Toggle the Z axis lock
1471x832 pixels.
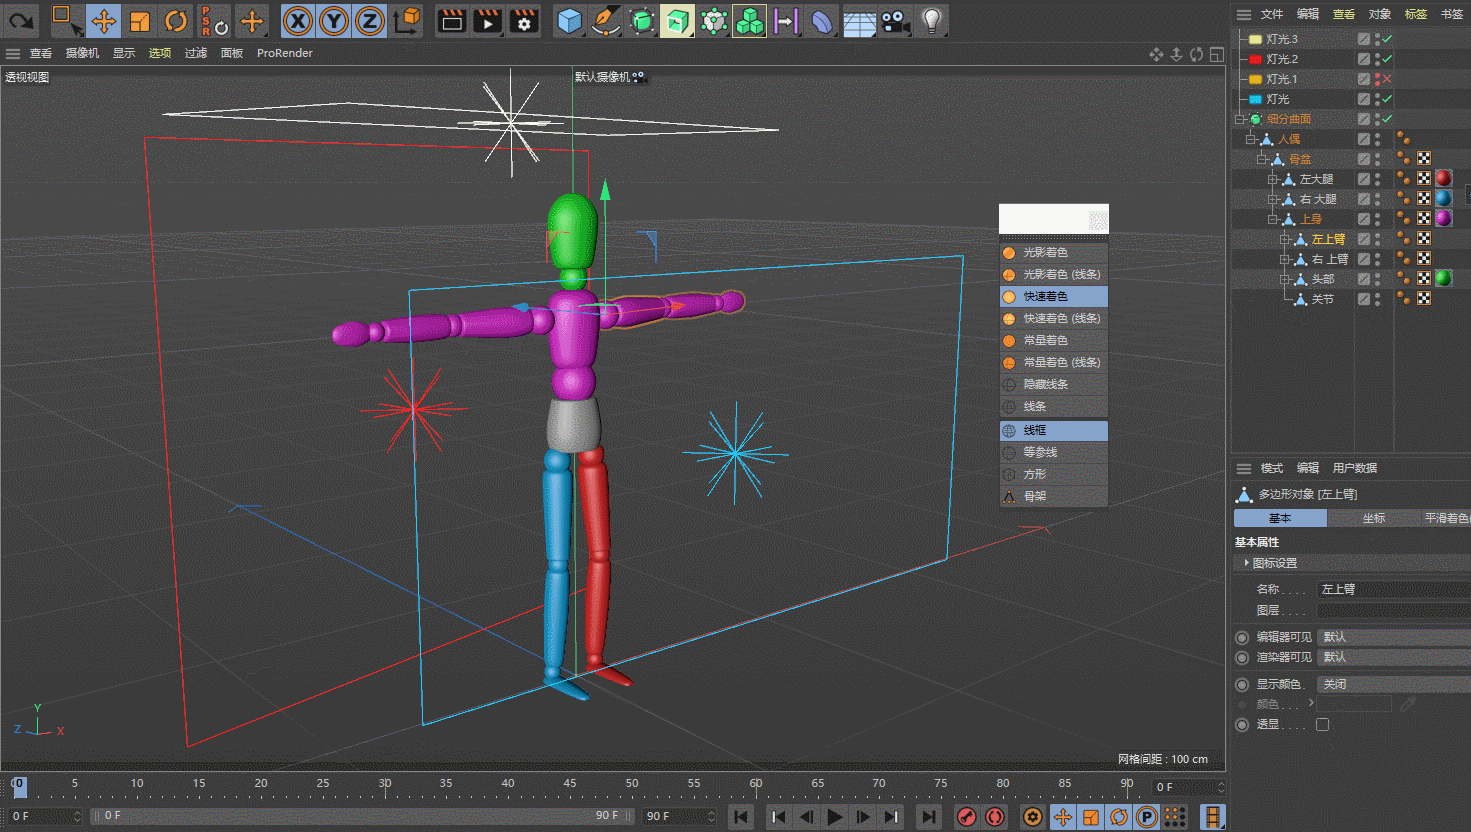tap(369, 20)
